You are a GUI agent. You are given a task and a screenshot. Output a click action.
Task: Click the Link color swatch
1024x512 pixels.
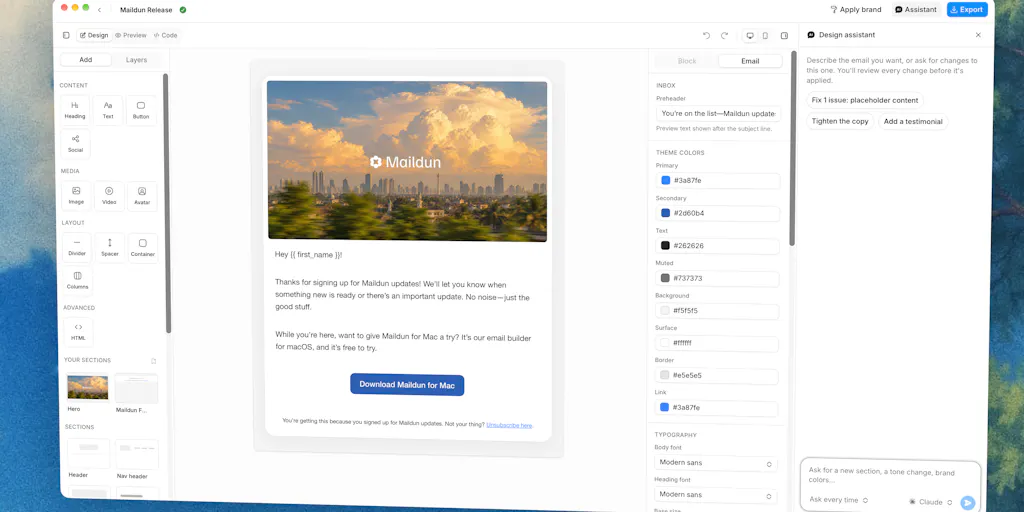(x=664, y=408)
